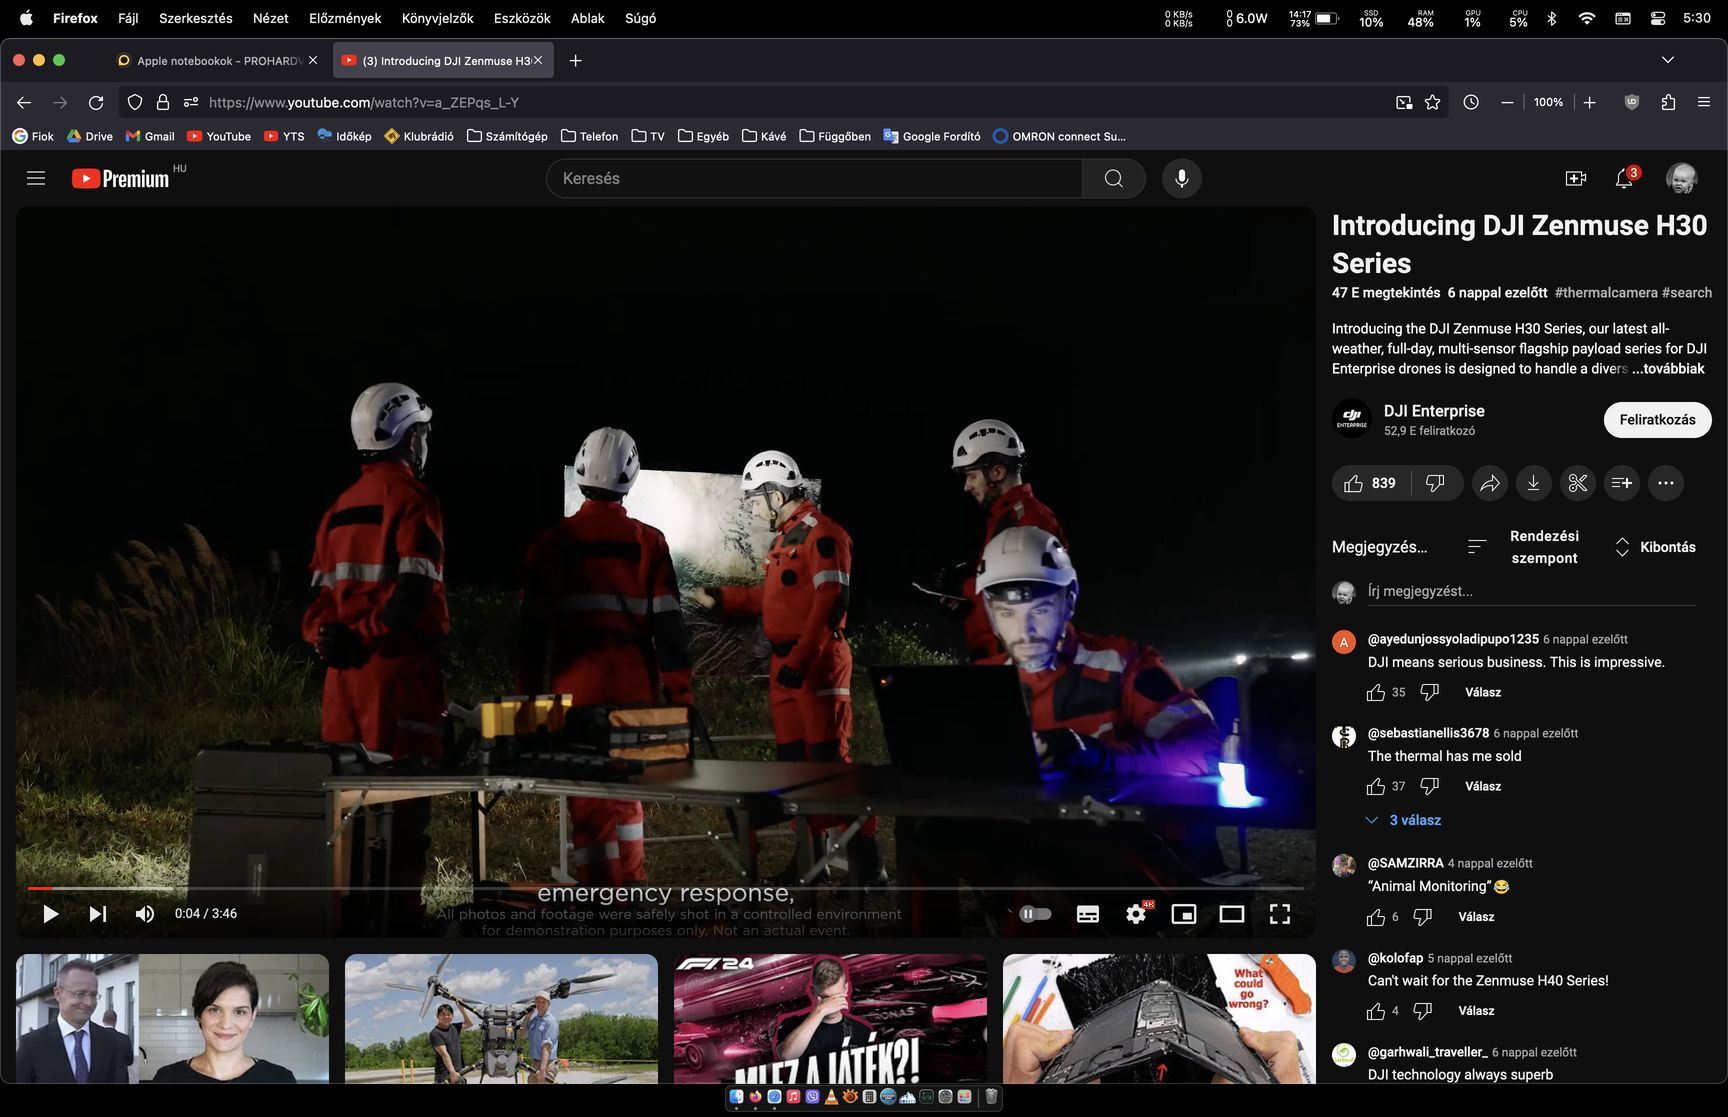List all tabs dropdown arrow
Viewport: 1728px width, 1117px height.
coord(1668,60)
